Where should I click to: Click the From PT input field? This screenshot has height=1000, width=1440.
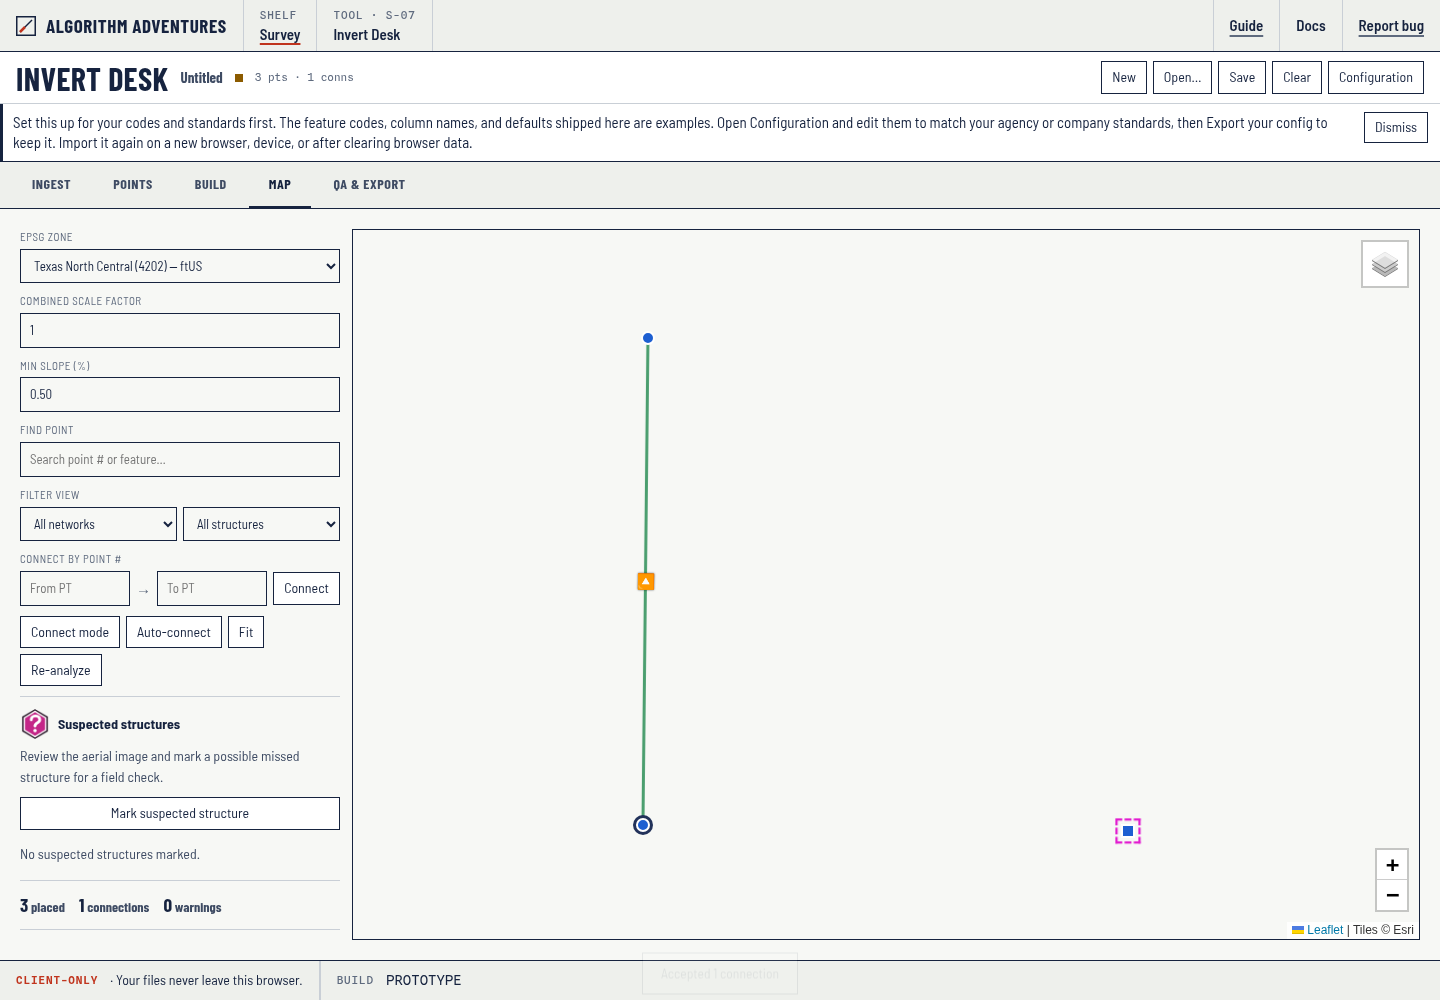[75, 588]
